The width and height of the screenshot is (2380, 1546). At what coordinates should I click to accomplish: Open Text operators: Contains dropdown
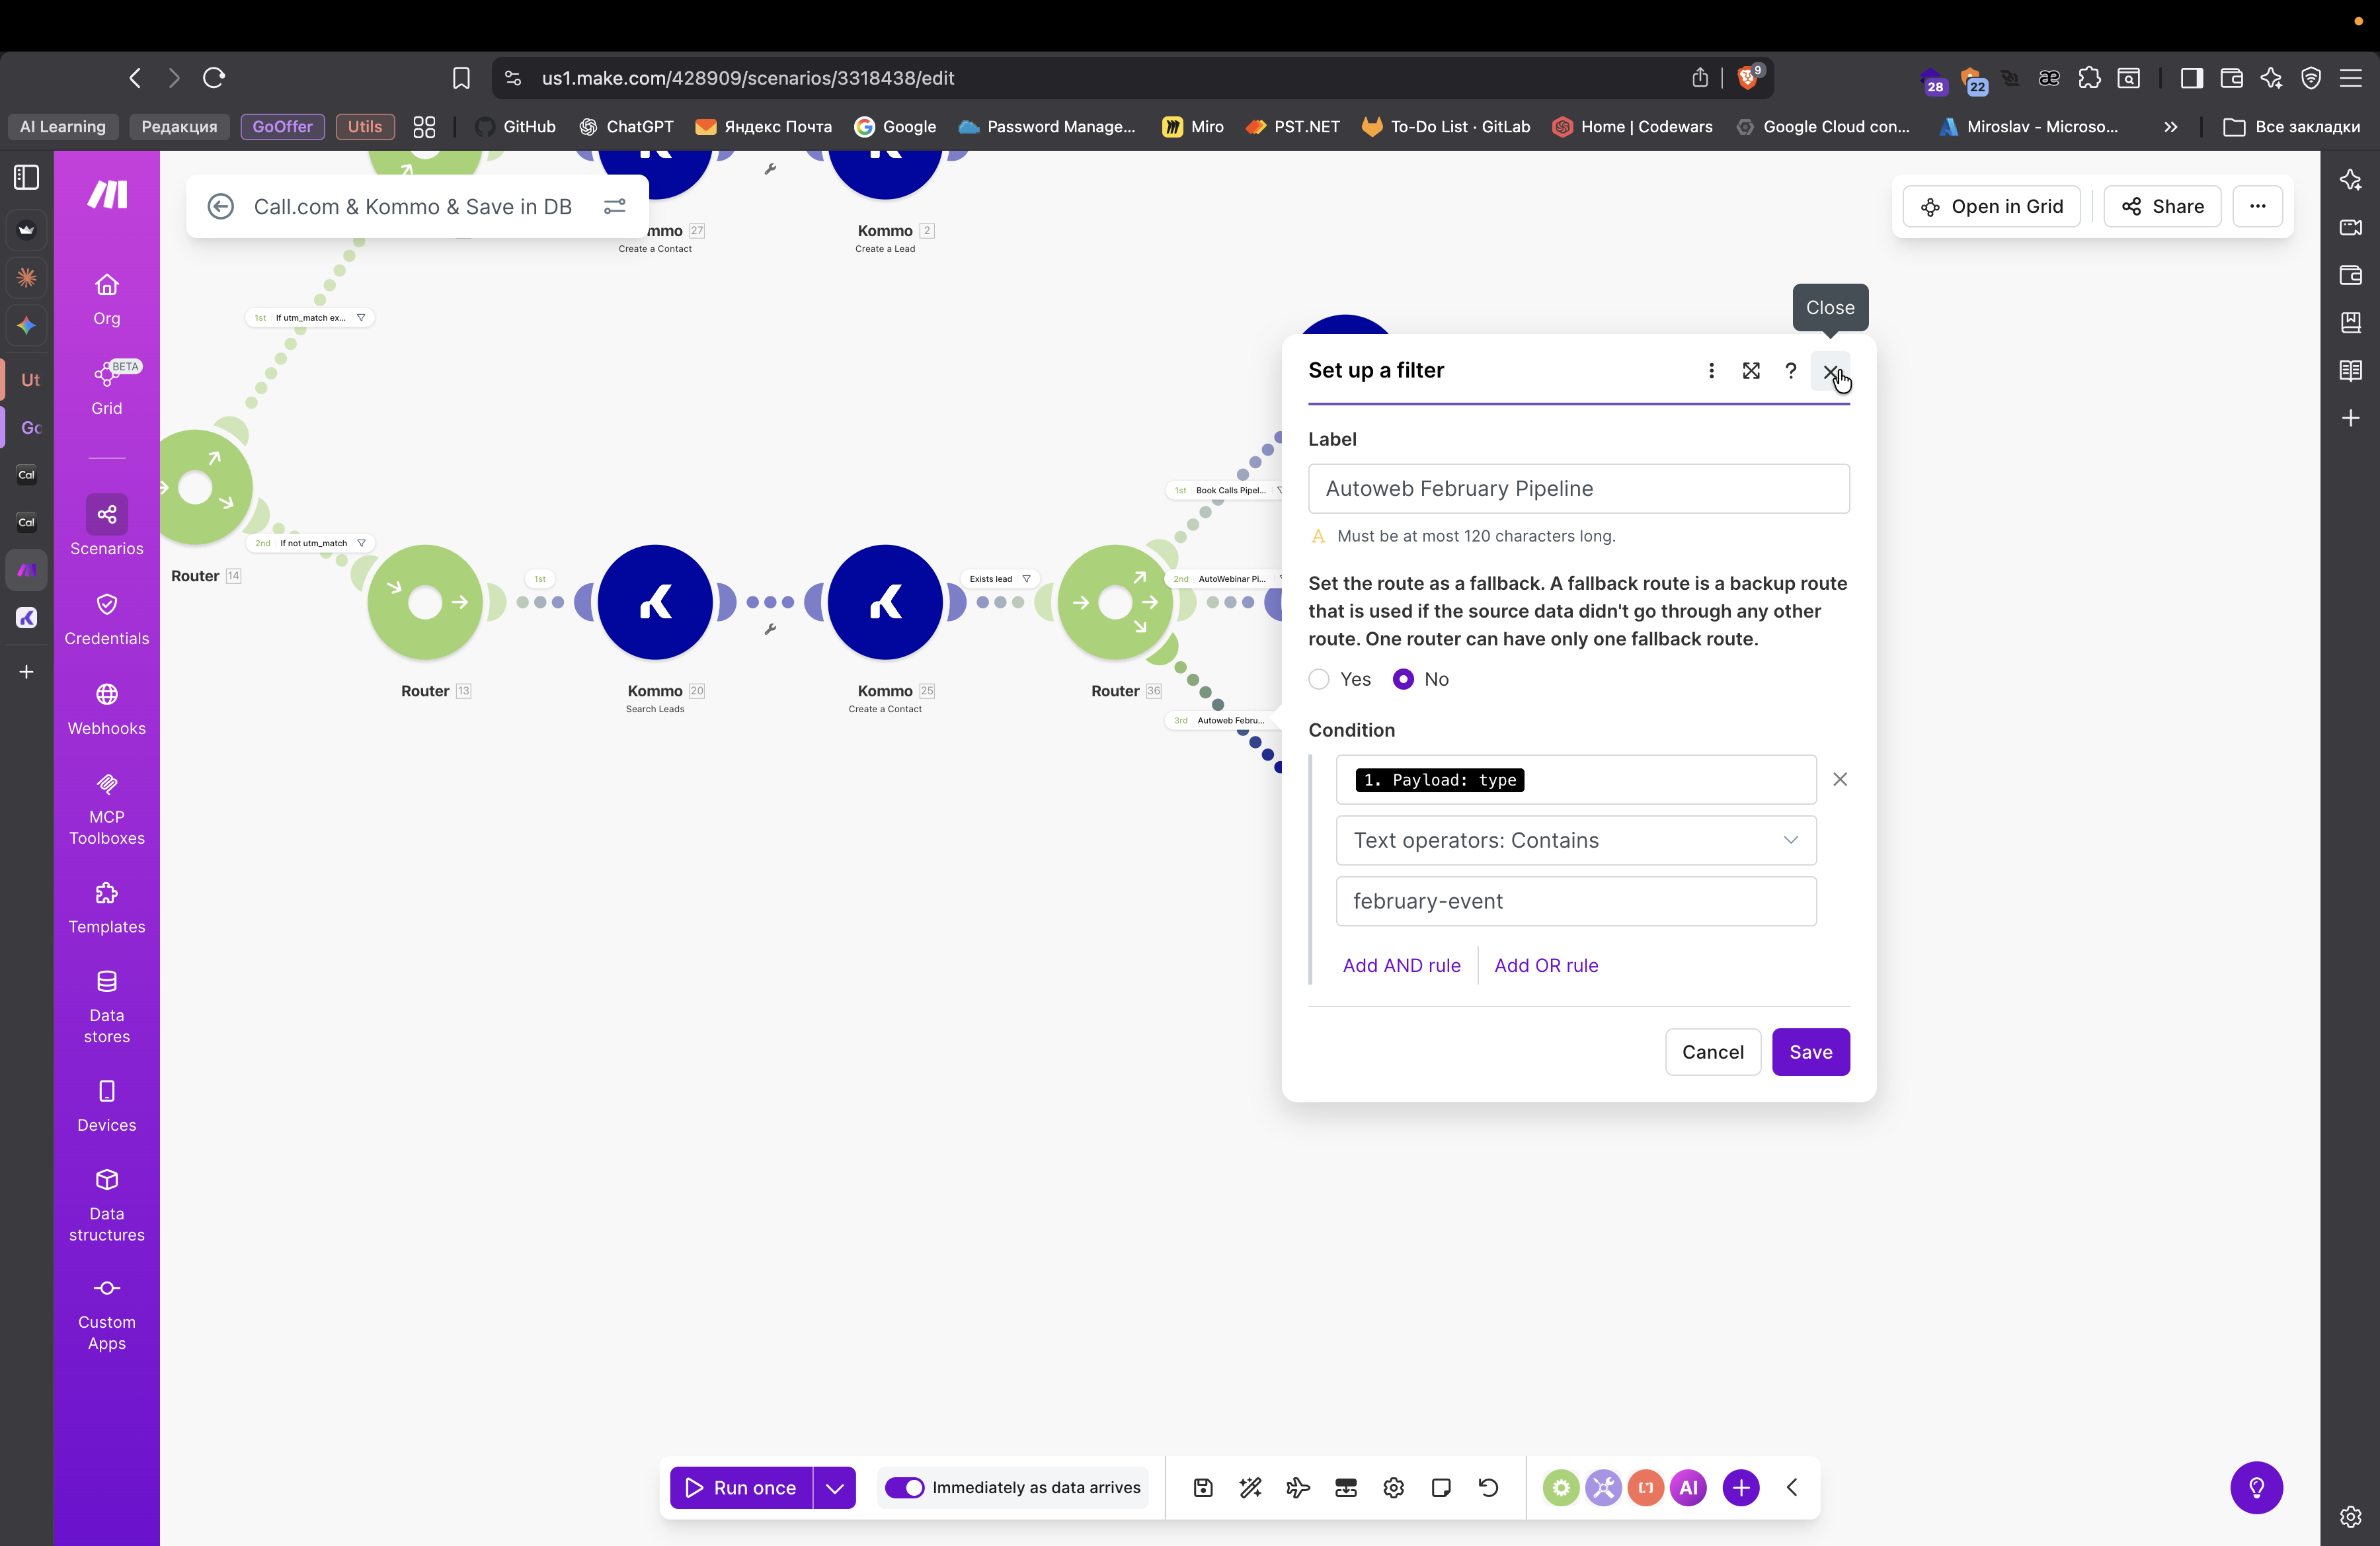click(1575, 840)
